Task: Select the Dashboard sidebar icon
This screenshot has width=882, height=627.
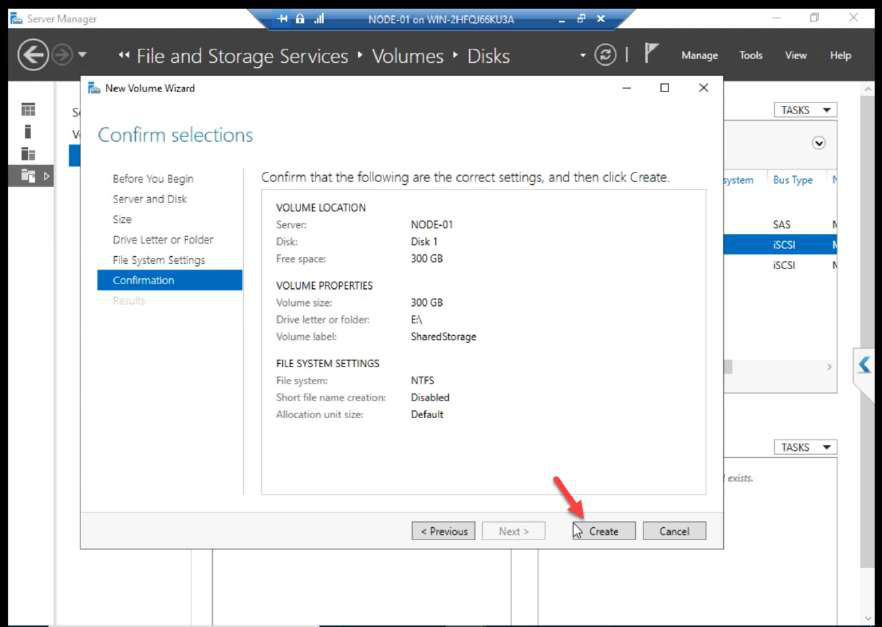Action: [28, 109]
